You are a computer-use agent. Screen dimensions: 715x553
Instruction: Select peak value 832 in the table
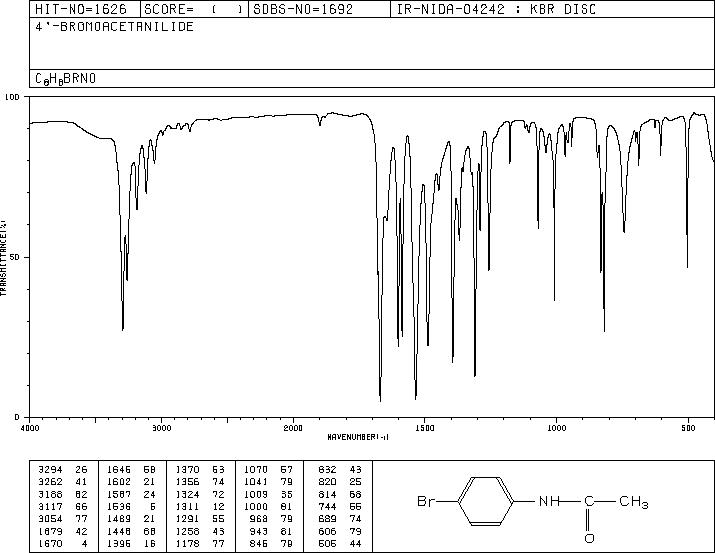tap(327, 470)
